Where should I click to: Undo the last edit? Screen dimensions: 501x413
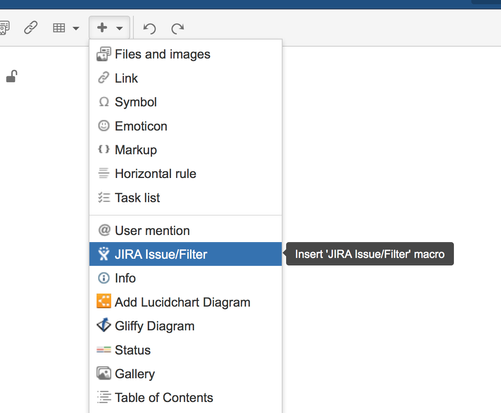point(149,28)
